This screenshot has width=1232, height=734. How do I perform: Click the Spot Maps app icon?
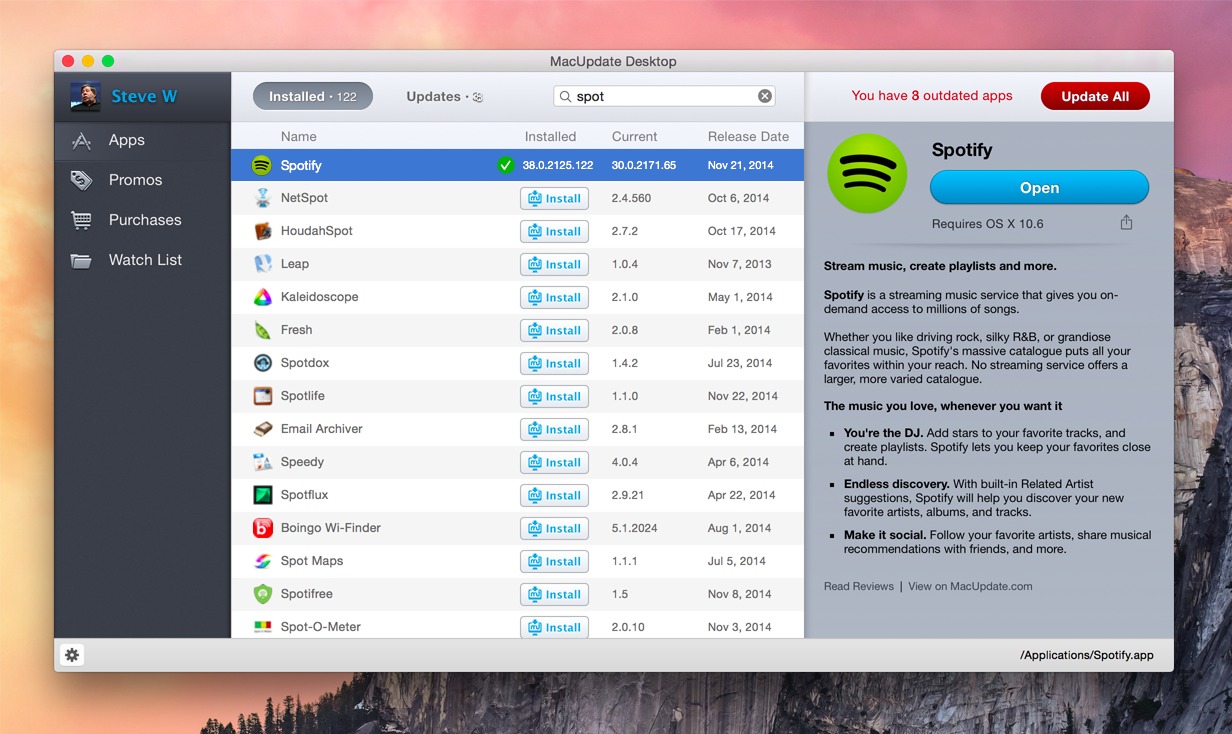click(262, 561)
